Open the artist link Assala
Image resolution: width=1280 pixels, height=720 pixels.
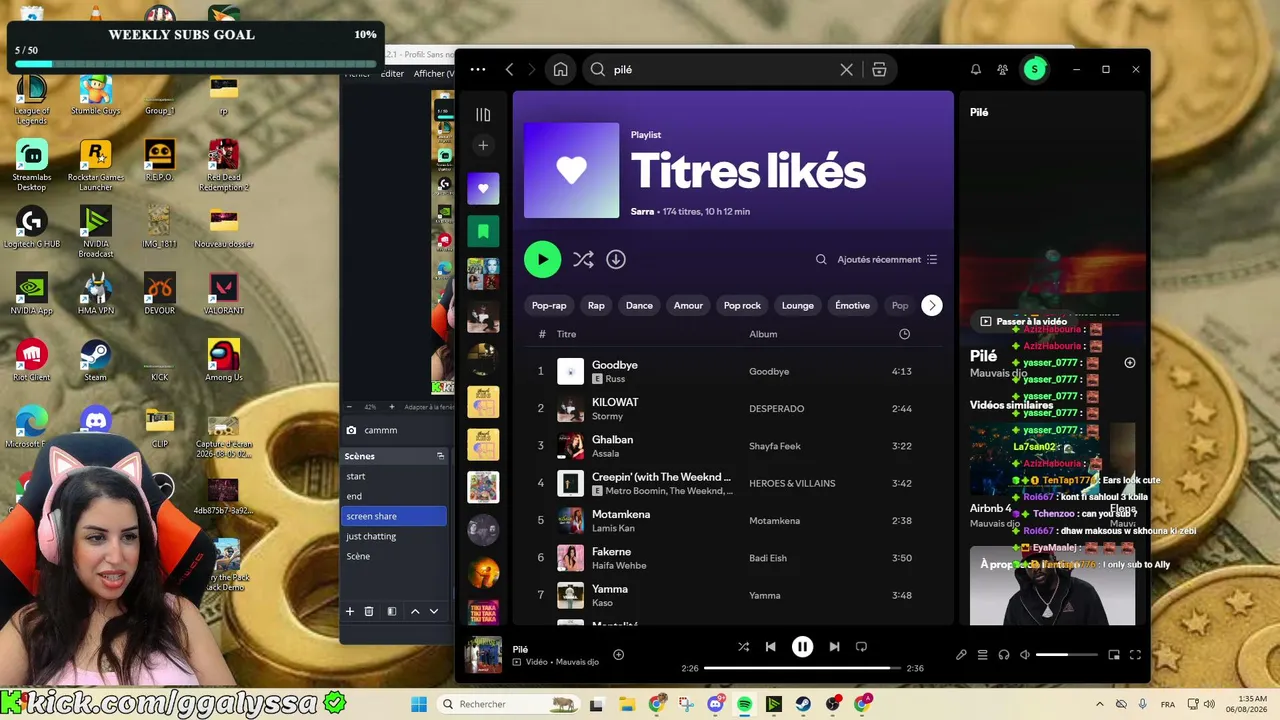tap(605, 453)
